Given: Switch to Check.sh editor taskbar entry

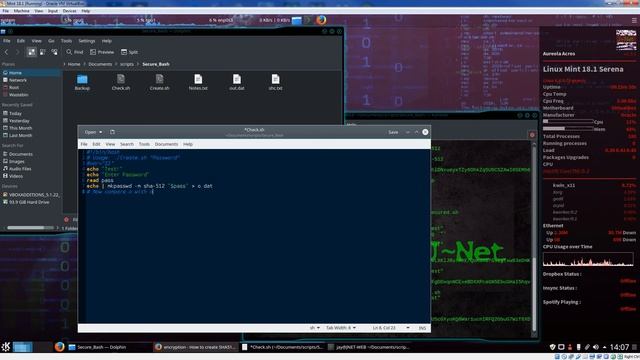Looking at the screenshot, I should click(x=282, y=347).
